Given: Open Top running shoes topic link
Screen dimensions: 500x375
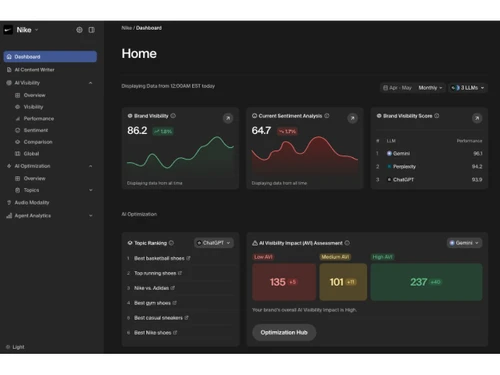Looking at the screenshot, I should pos(158,273).
